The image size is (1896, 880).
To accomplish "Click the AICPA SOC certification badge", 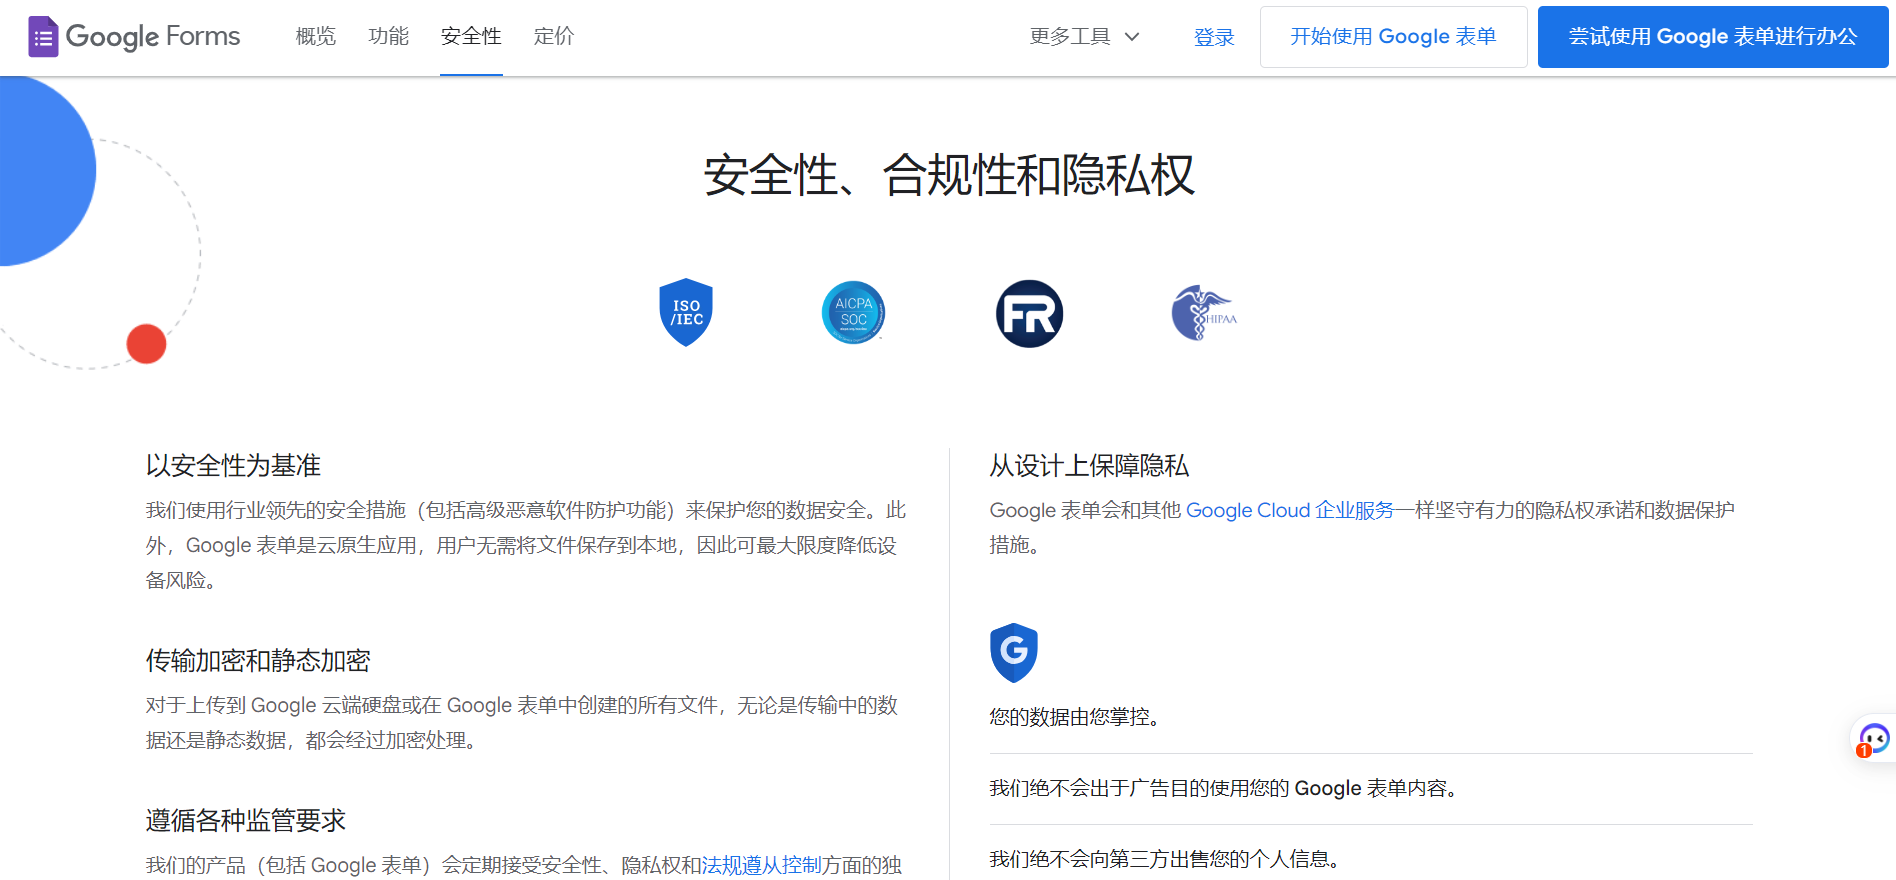I will pos(853,313).
